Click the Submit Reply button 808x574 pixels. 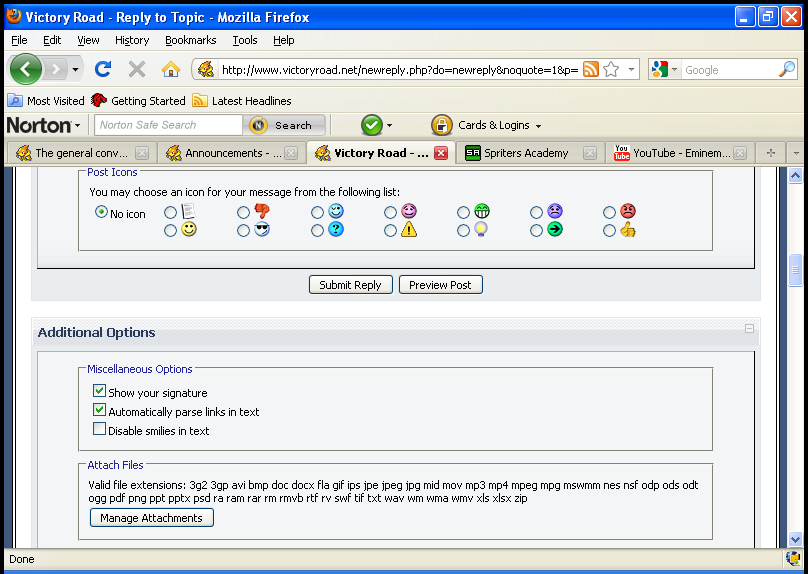(x=350, y=285)
